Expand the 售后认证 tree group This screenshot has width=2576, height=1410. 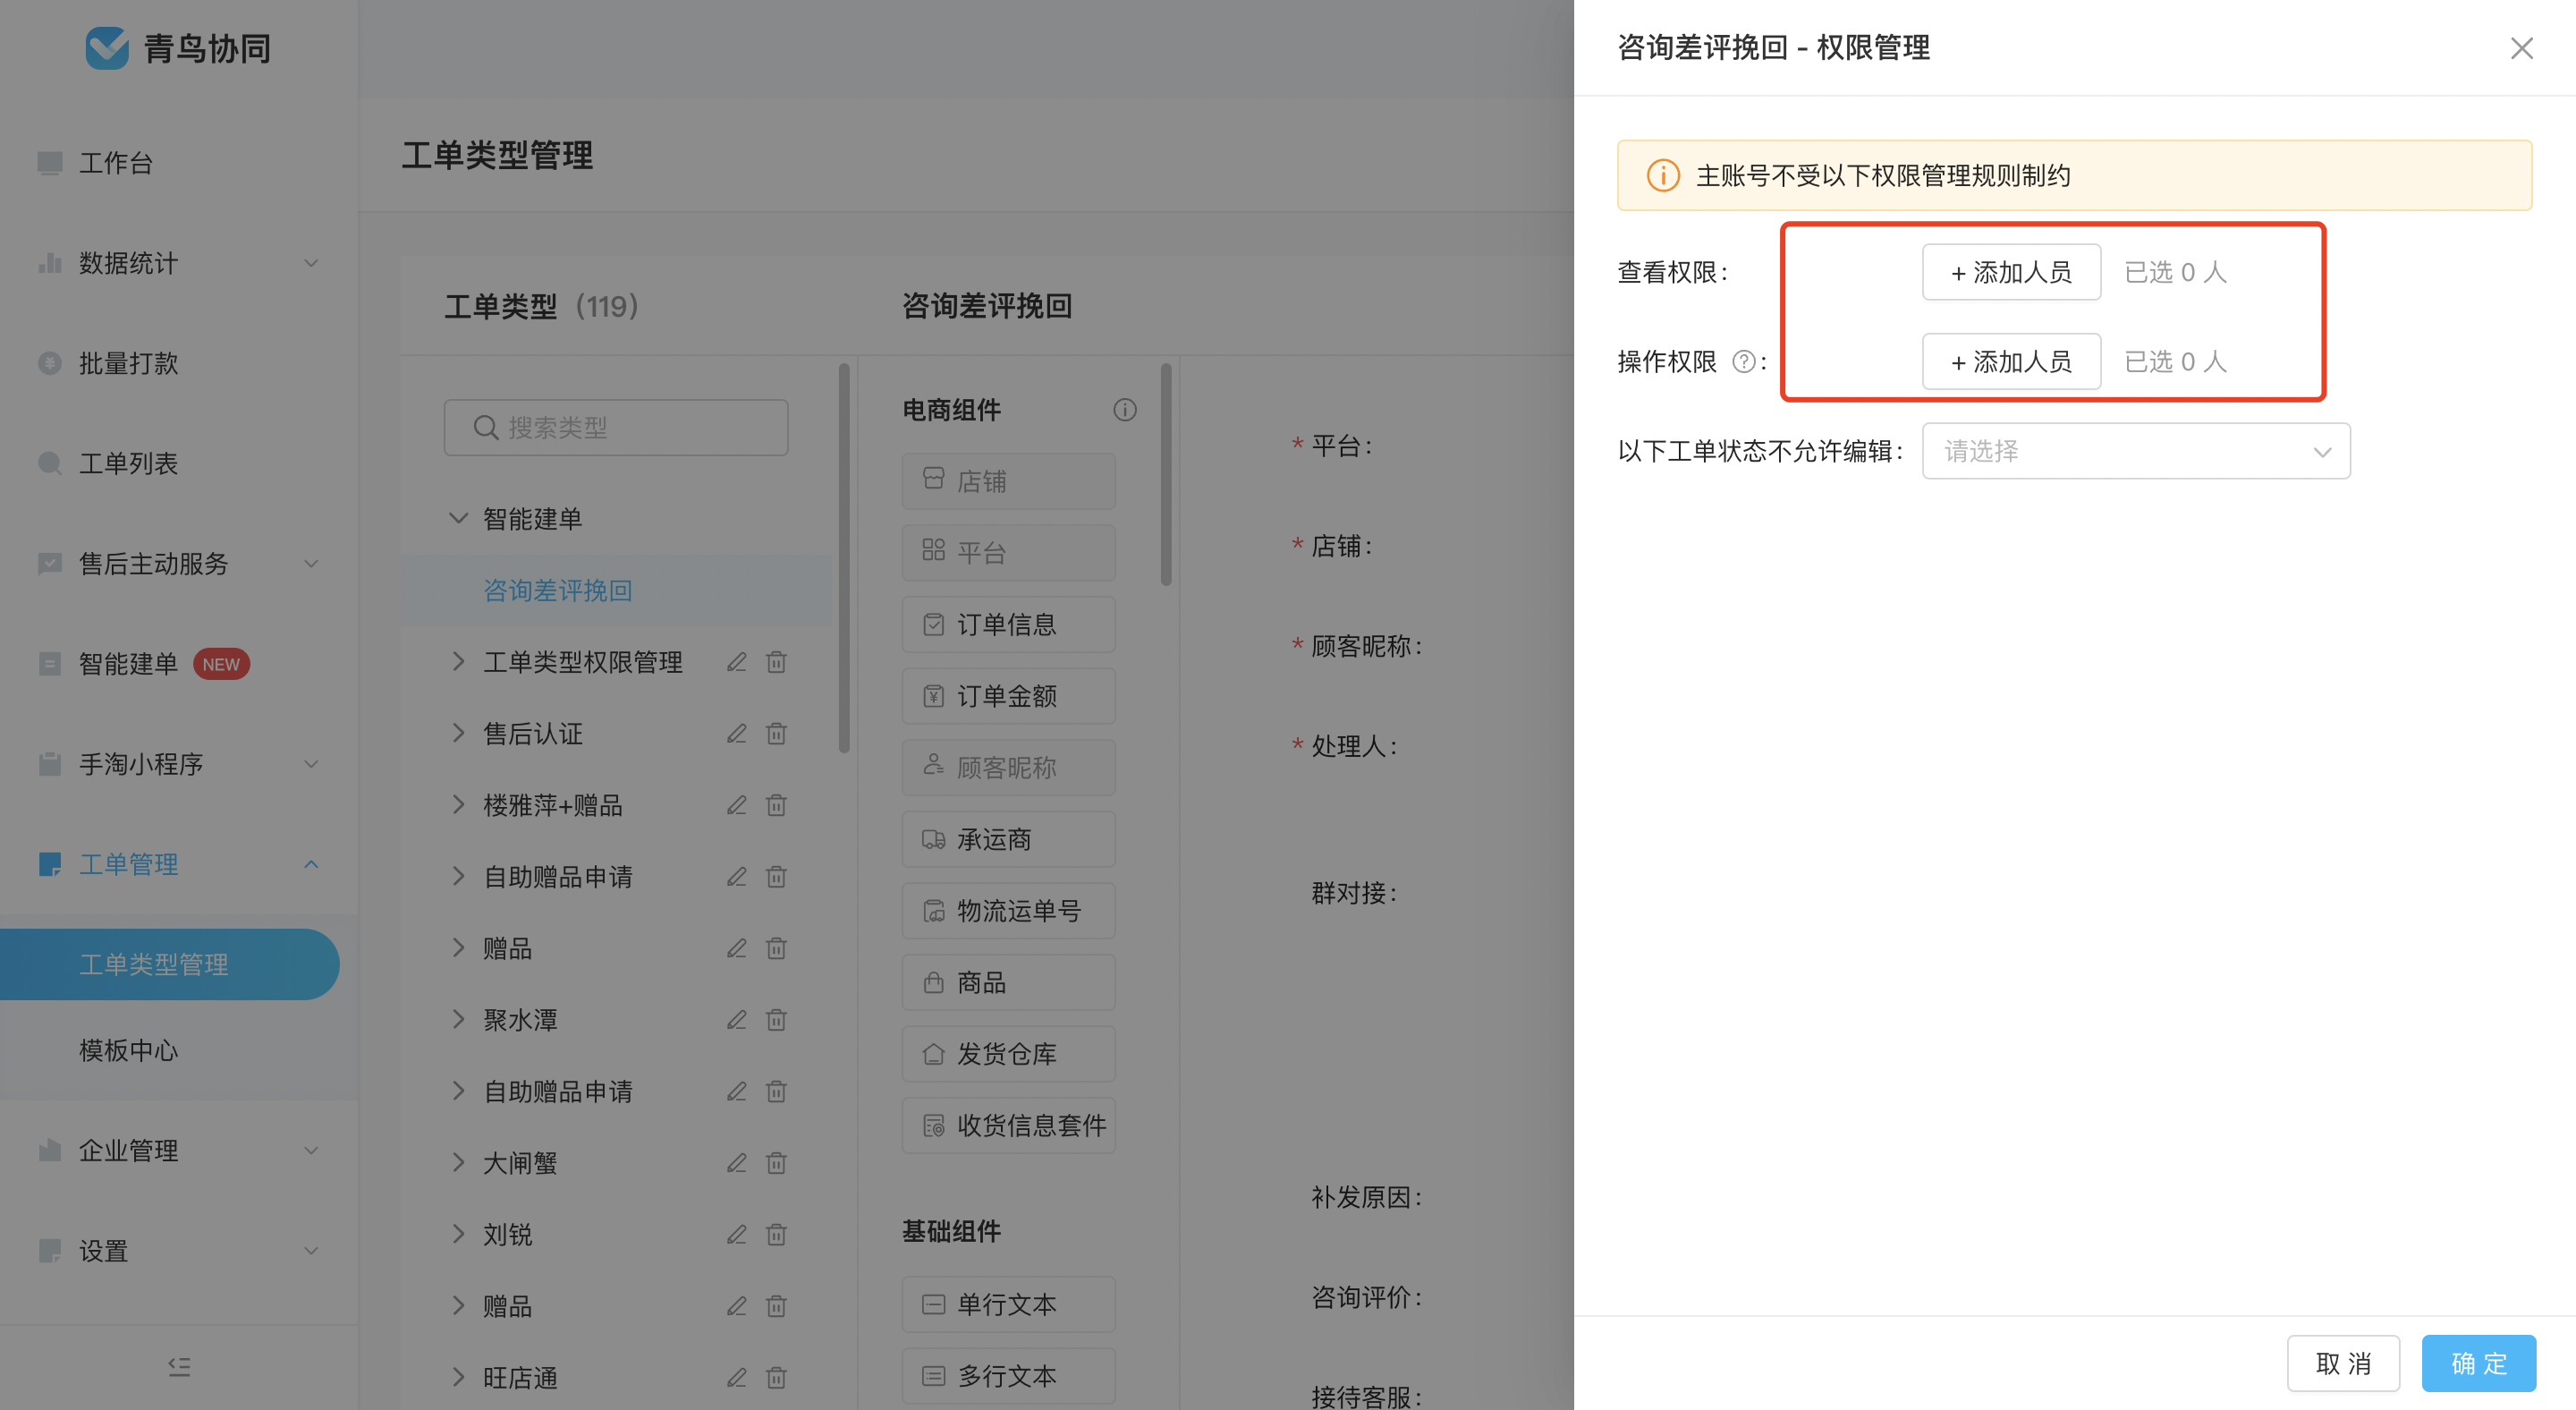pos(458,733)
